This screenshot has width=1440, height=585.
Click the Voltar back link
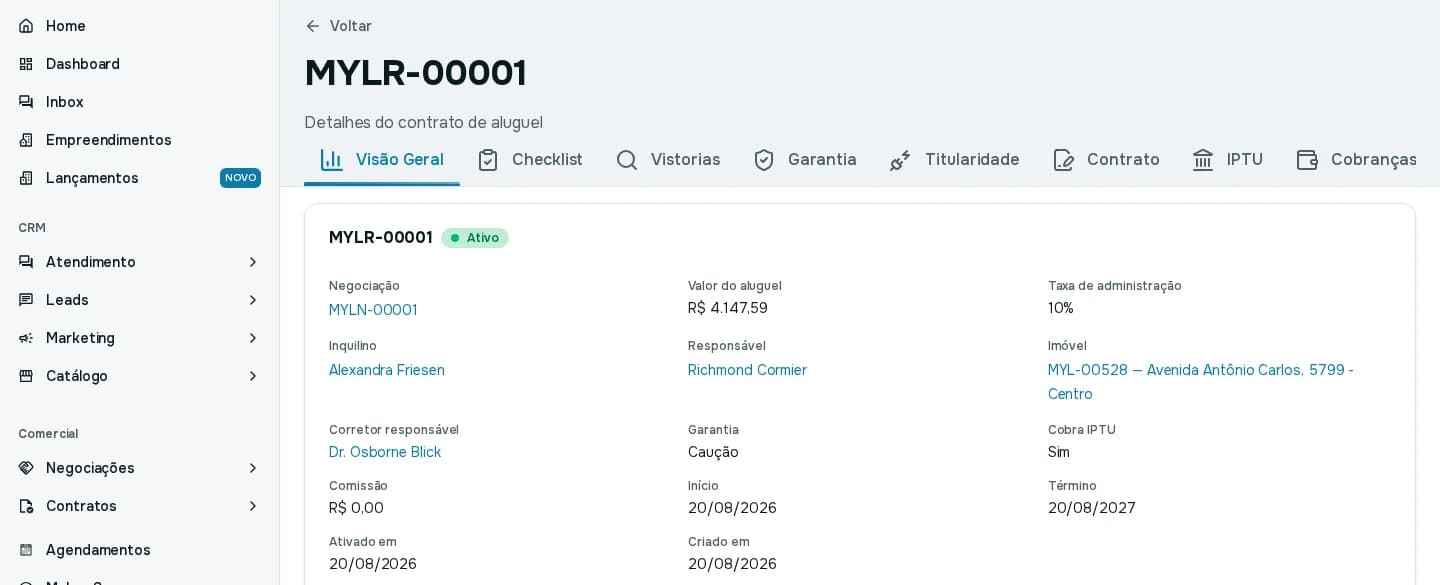339,26
